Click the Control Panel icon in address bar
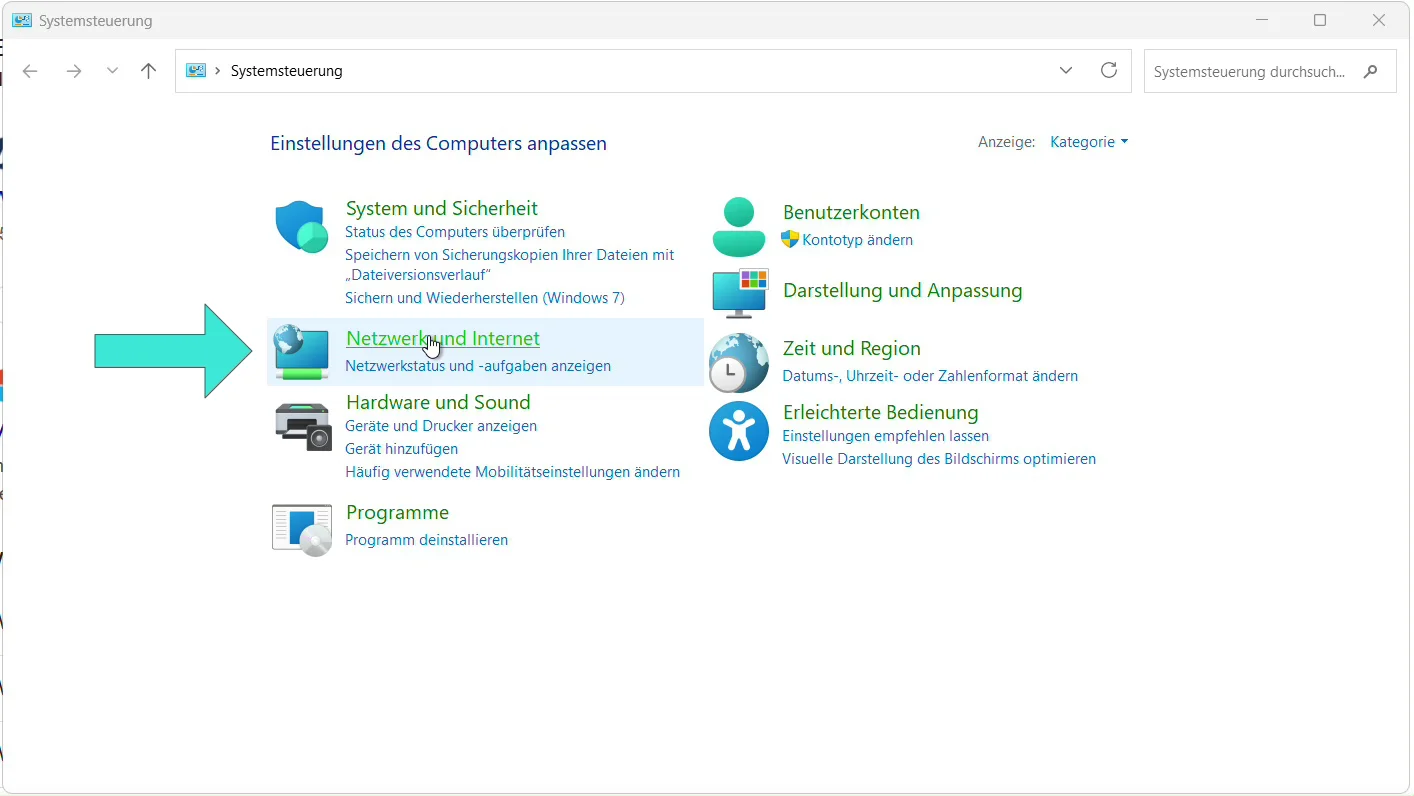1414x796 pixels. pos(196,71)
